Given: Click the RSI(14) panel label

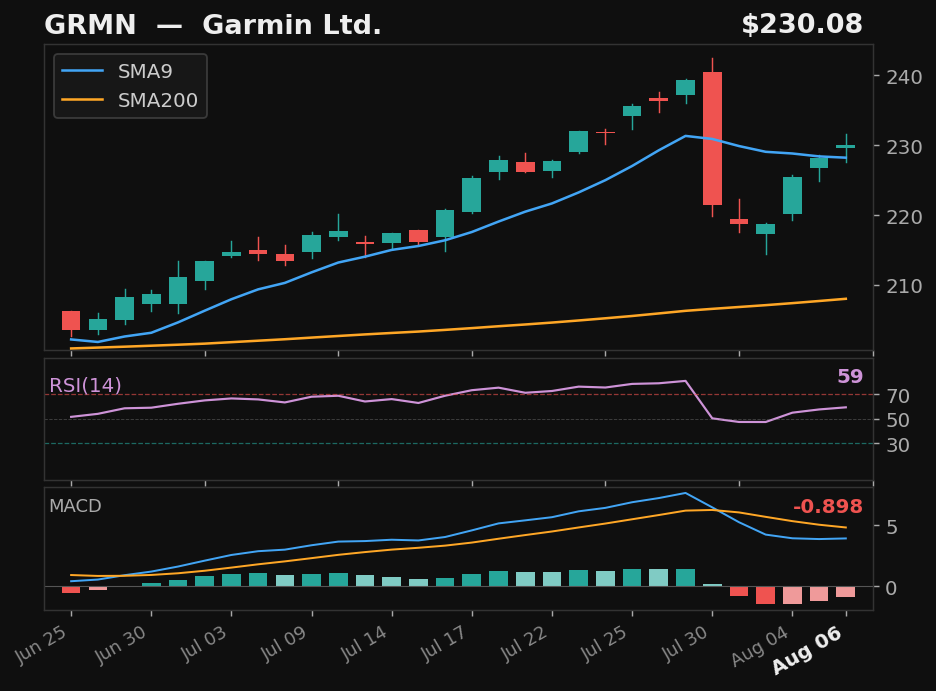Looking at the screenshot, I should 85,385.
